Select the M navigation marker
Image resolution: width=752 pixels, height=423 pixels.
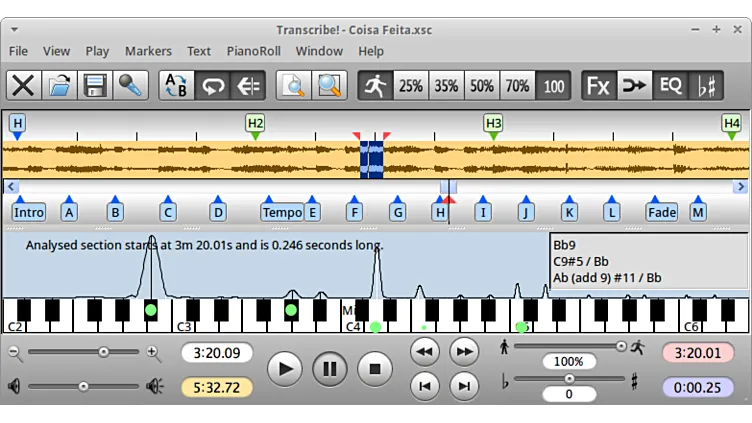click(x=698, y=212)
